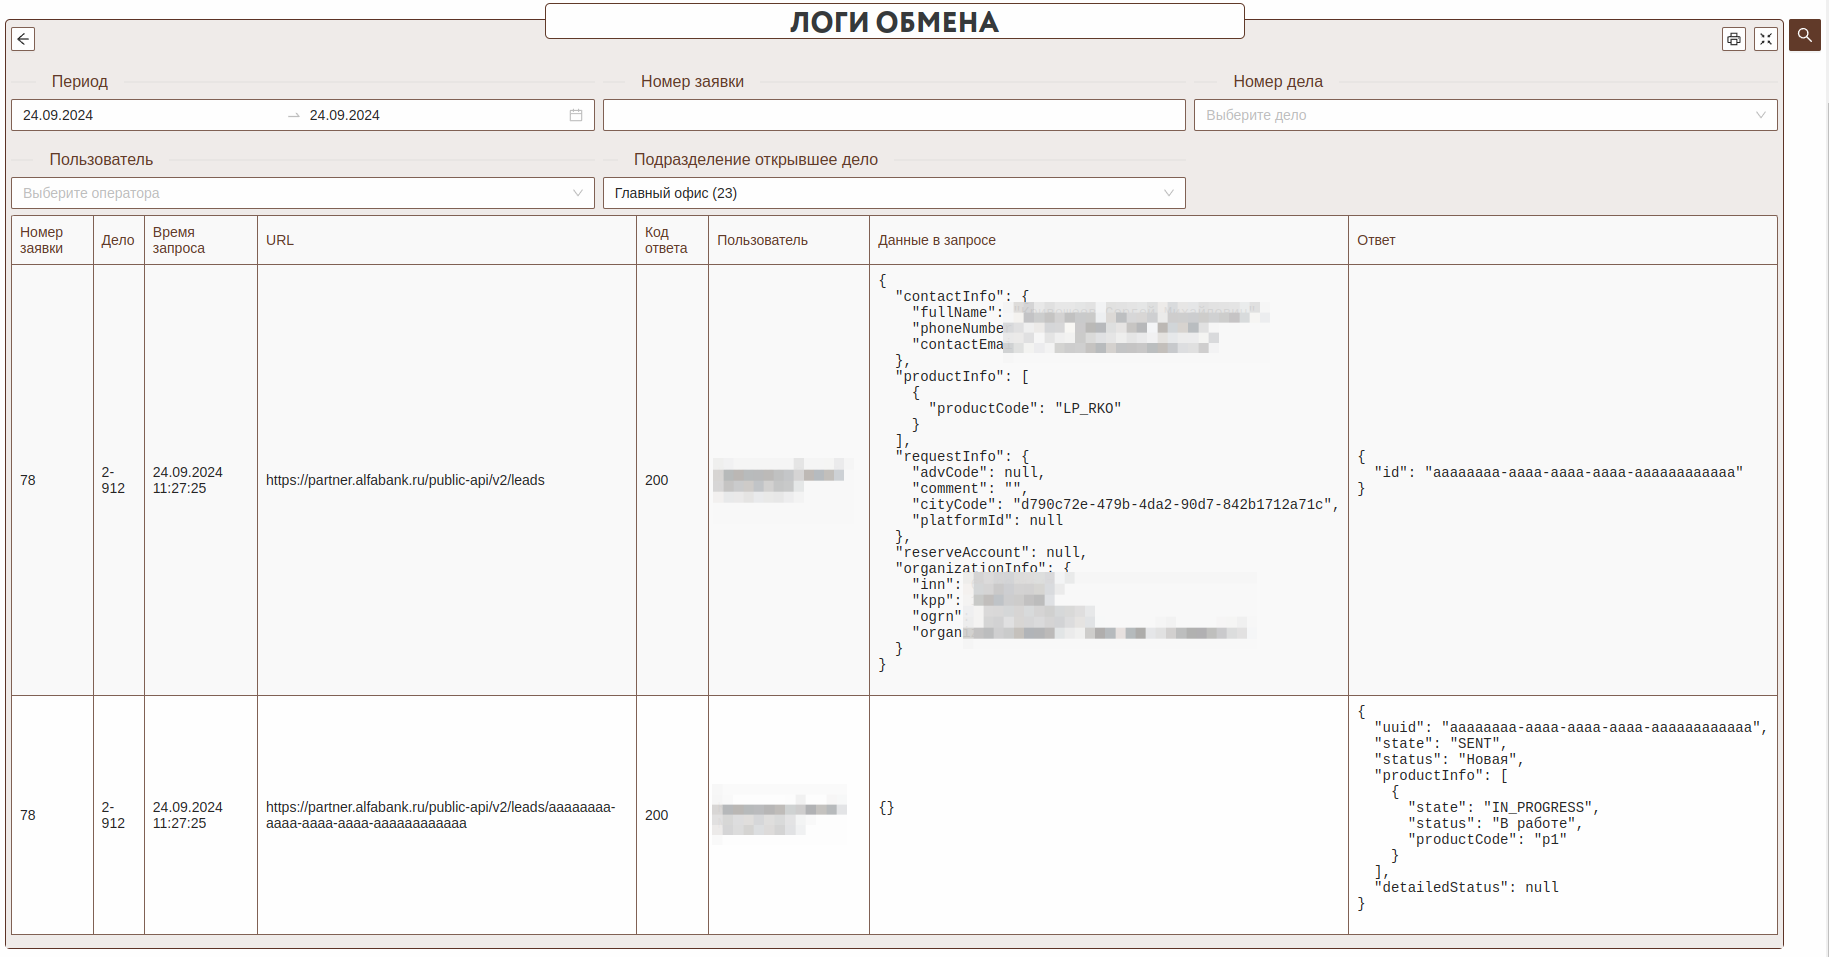Click the first row leads URL

click(405, 480)
